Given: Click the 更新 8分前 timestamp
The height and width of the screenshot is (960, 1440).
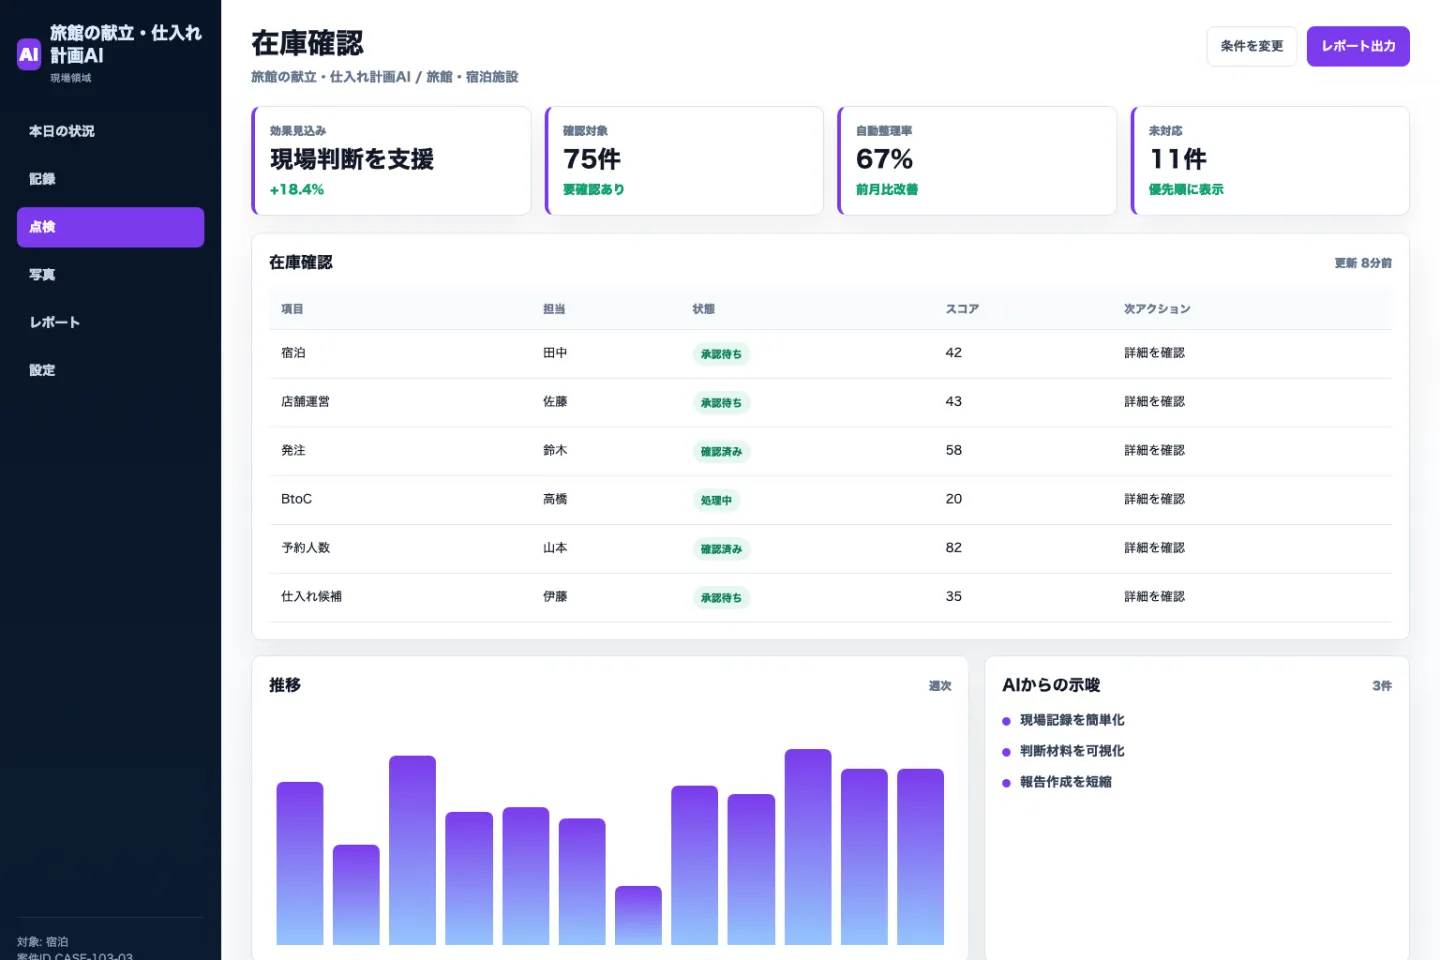Looking at the screenshot, I should click(x=1363, y=263).
